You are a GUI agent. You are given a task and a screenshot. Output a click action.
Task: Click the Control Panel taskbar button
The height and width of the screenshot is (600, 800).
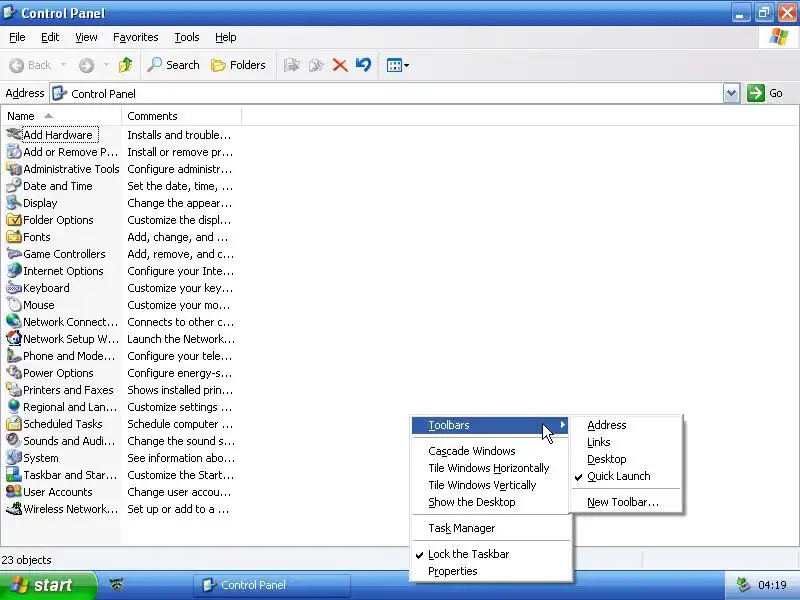click(x=271, y=585)
